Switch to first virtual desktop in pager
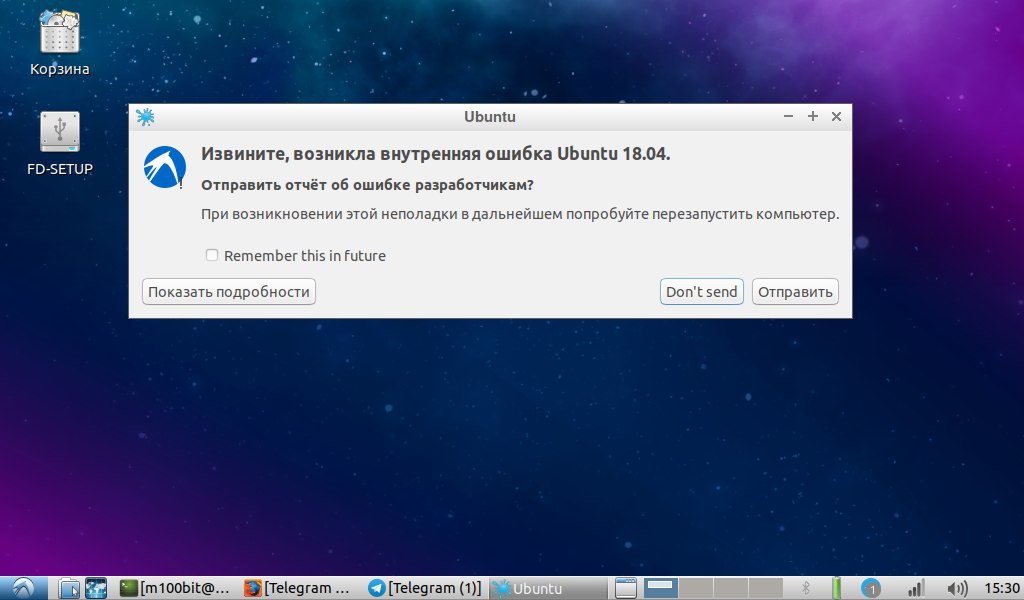This screenshot has width=1024, height=600. (660, 588)
